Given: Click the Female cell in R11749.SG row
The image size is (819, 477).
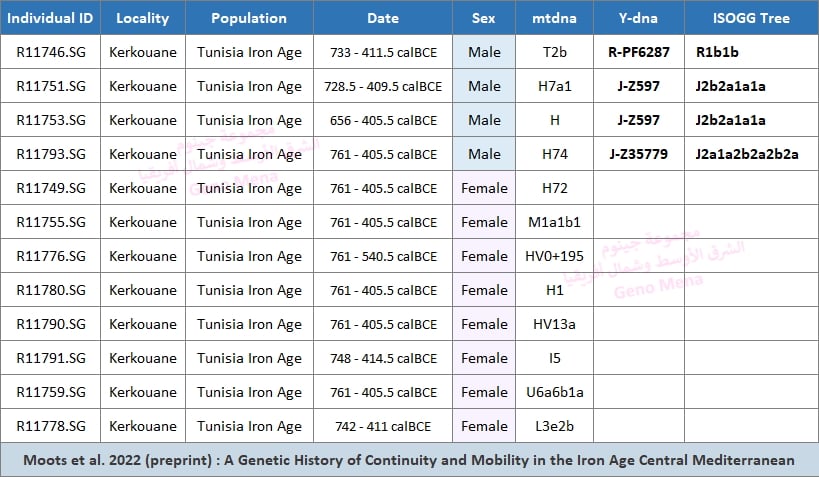Looking at the screenshot, I should 484,188.
